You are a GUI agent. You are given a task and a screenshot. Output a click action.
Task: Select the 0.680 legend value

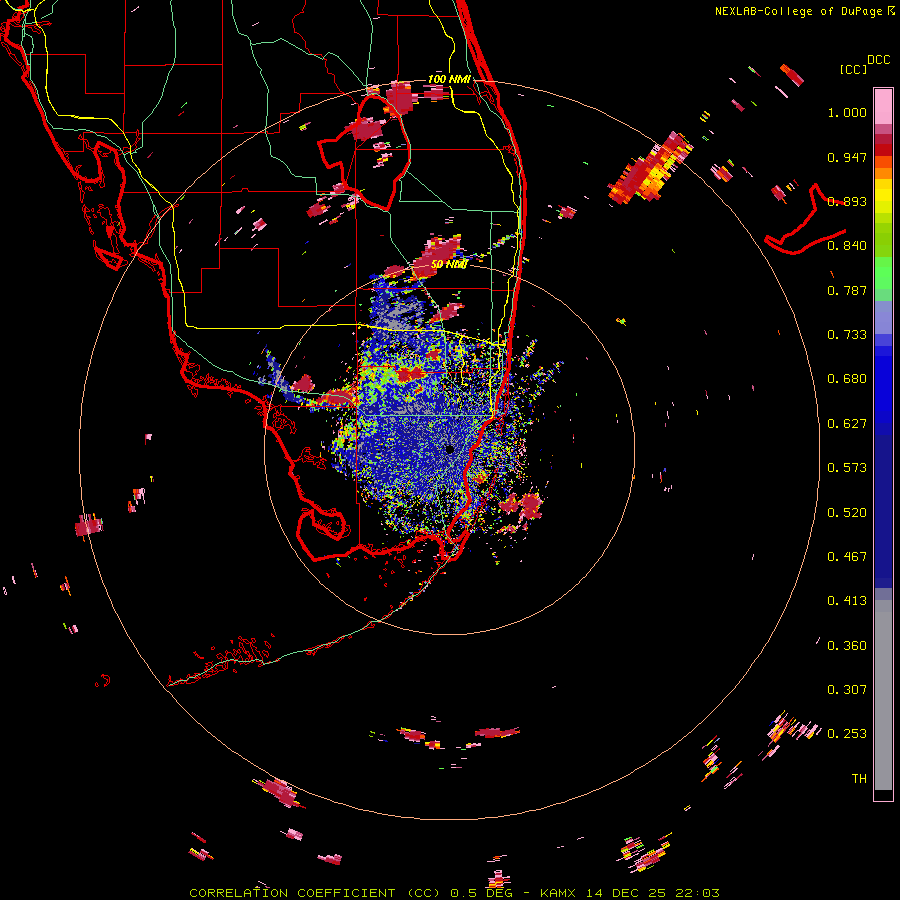847,379
